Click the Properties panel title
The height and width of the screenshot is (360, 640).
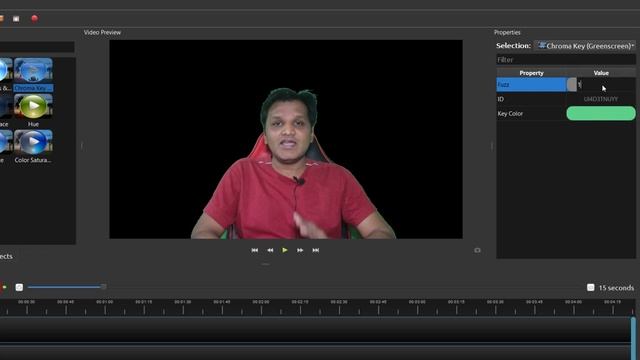tap(507, 32)
